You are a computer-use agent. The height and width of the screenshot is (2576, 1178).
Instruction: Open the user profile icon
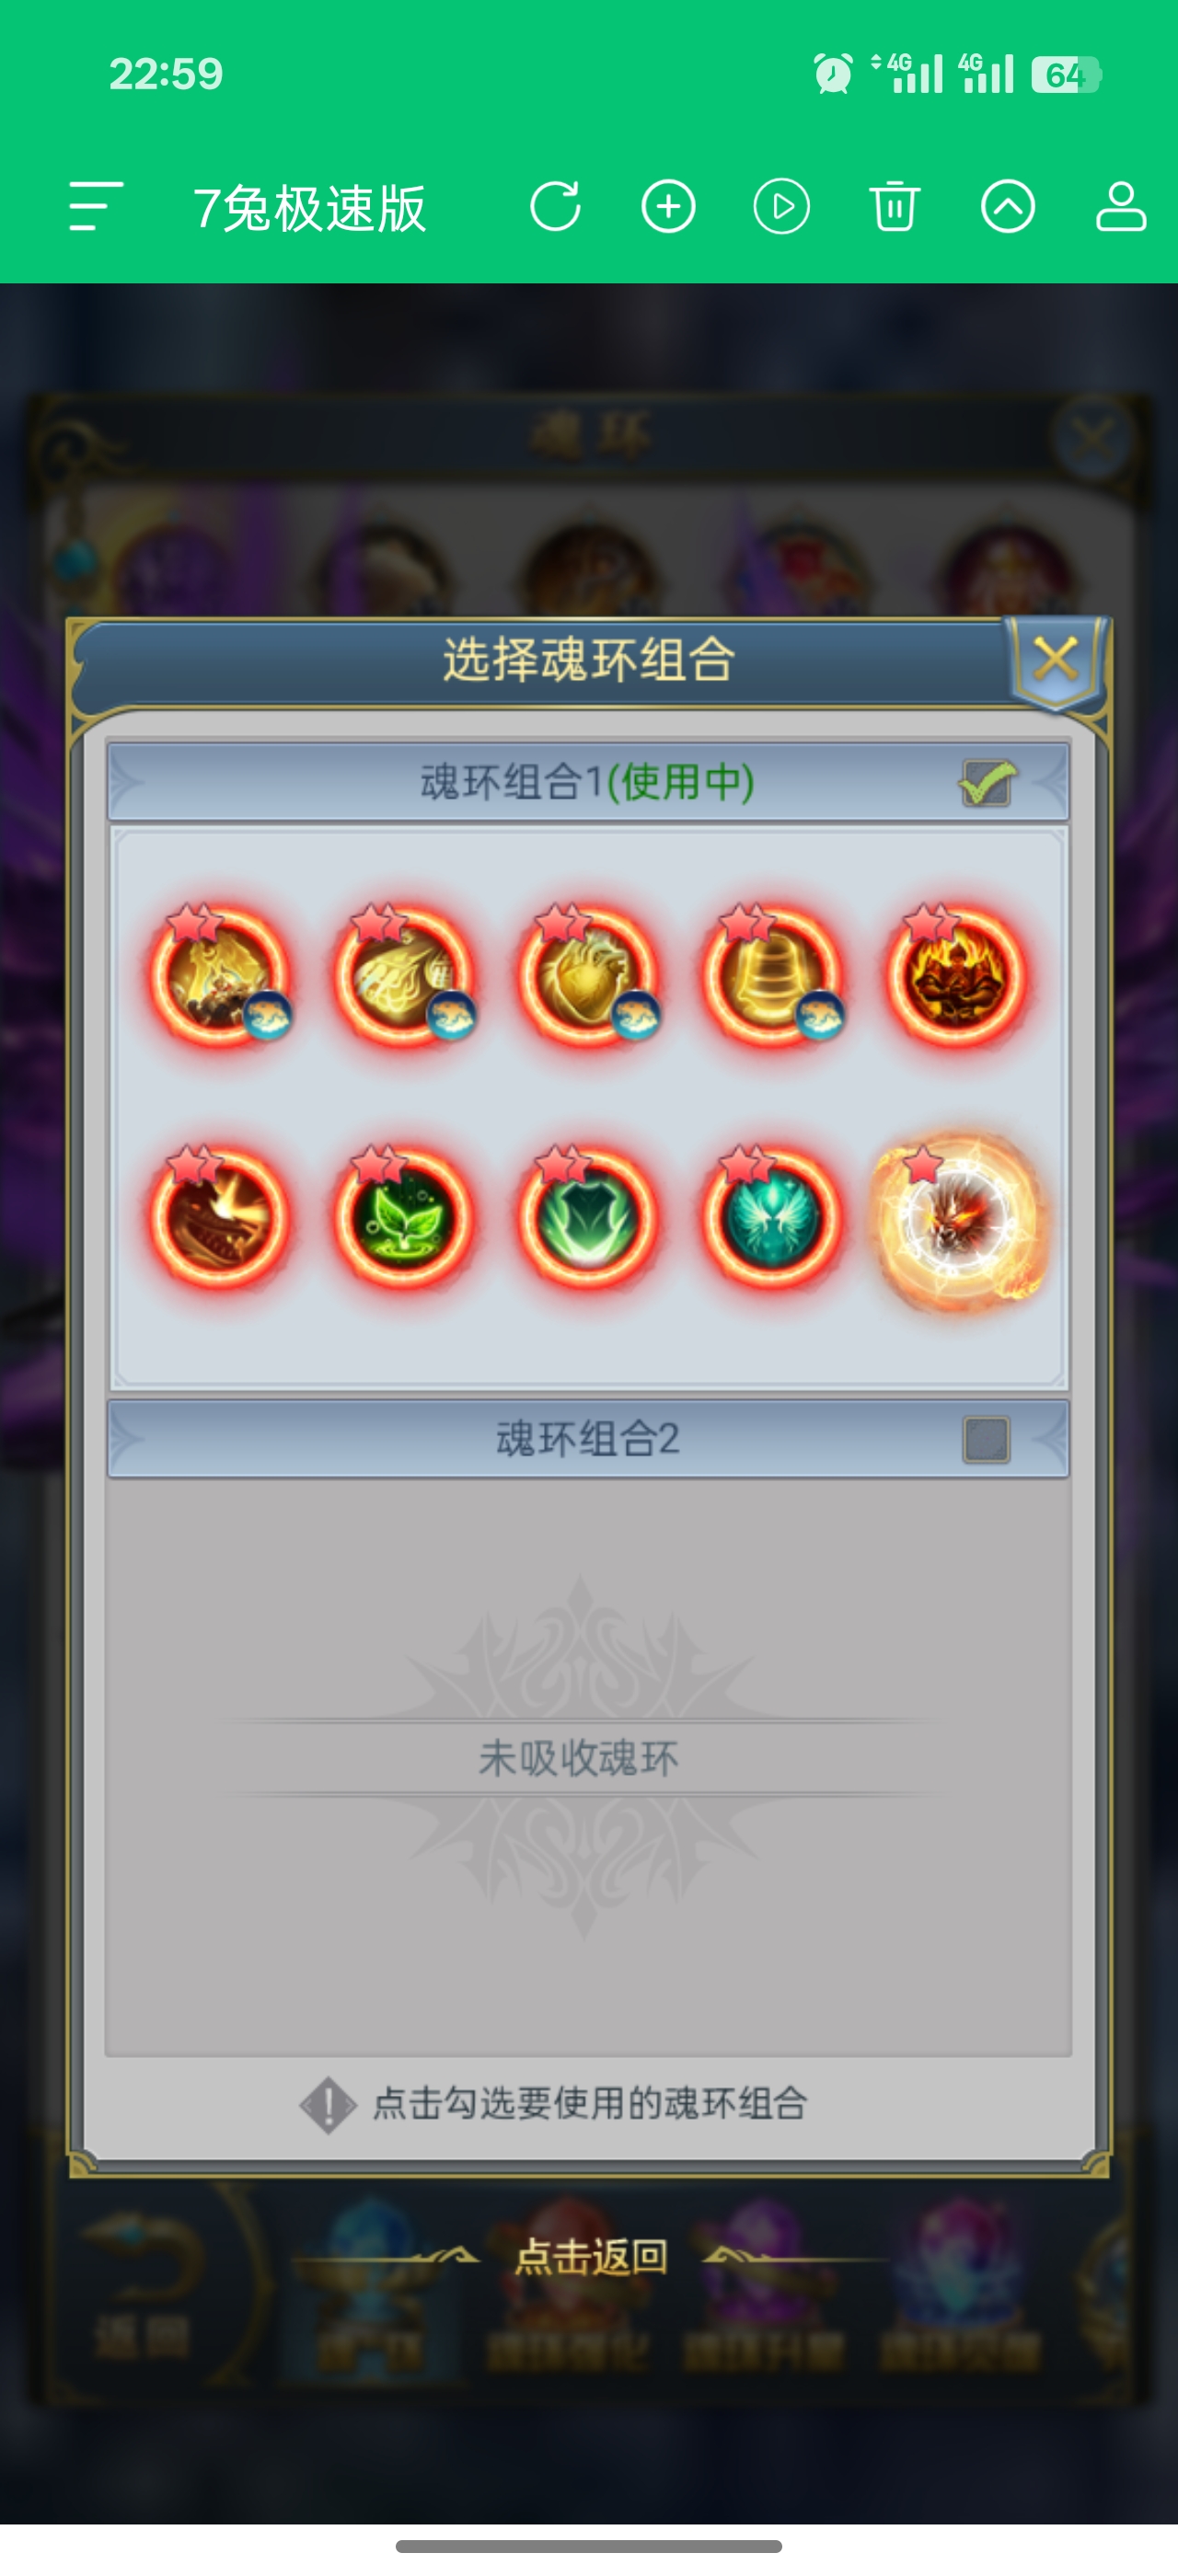click(x=1120, y=207)
